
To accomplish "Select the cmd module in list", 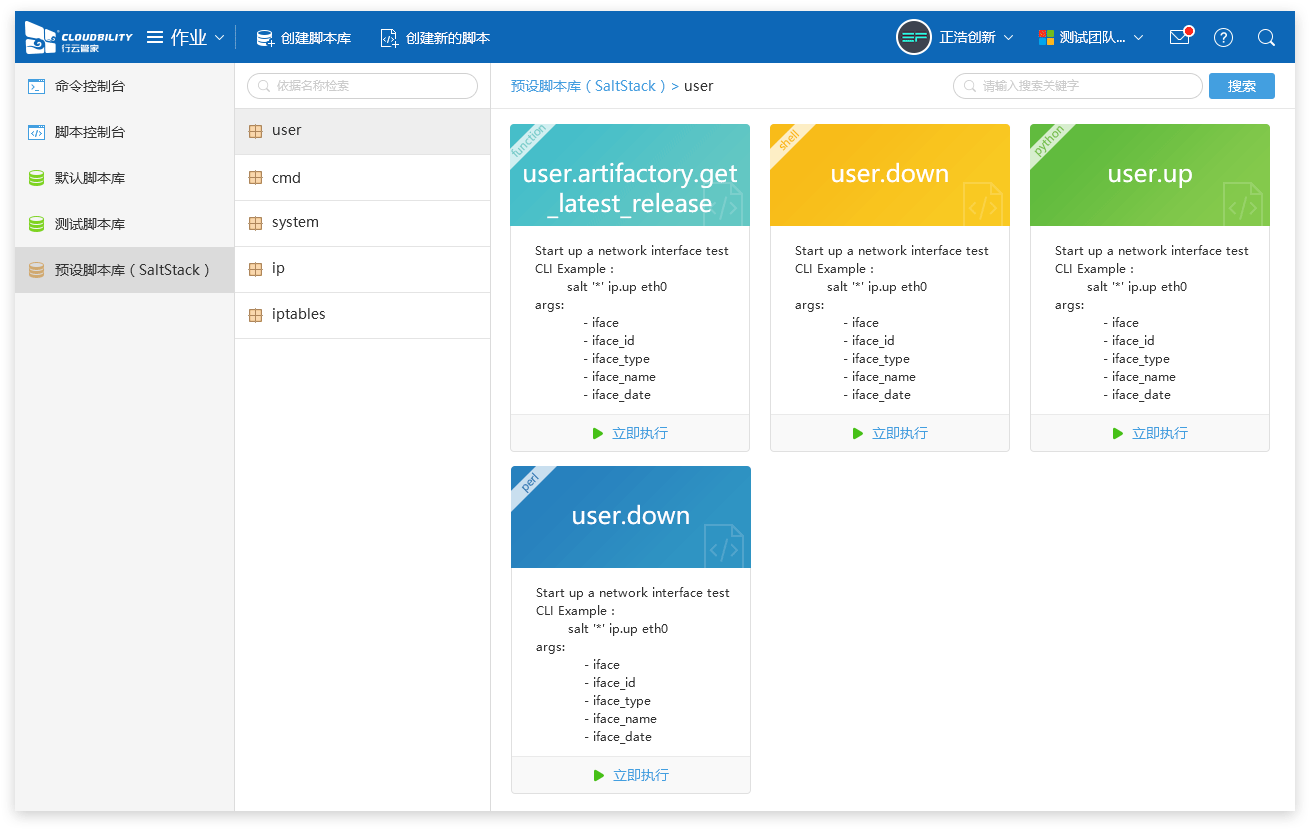I will coord(286,178).
